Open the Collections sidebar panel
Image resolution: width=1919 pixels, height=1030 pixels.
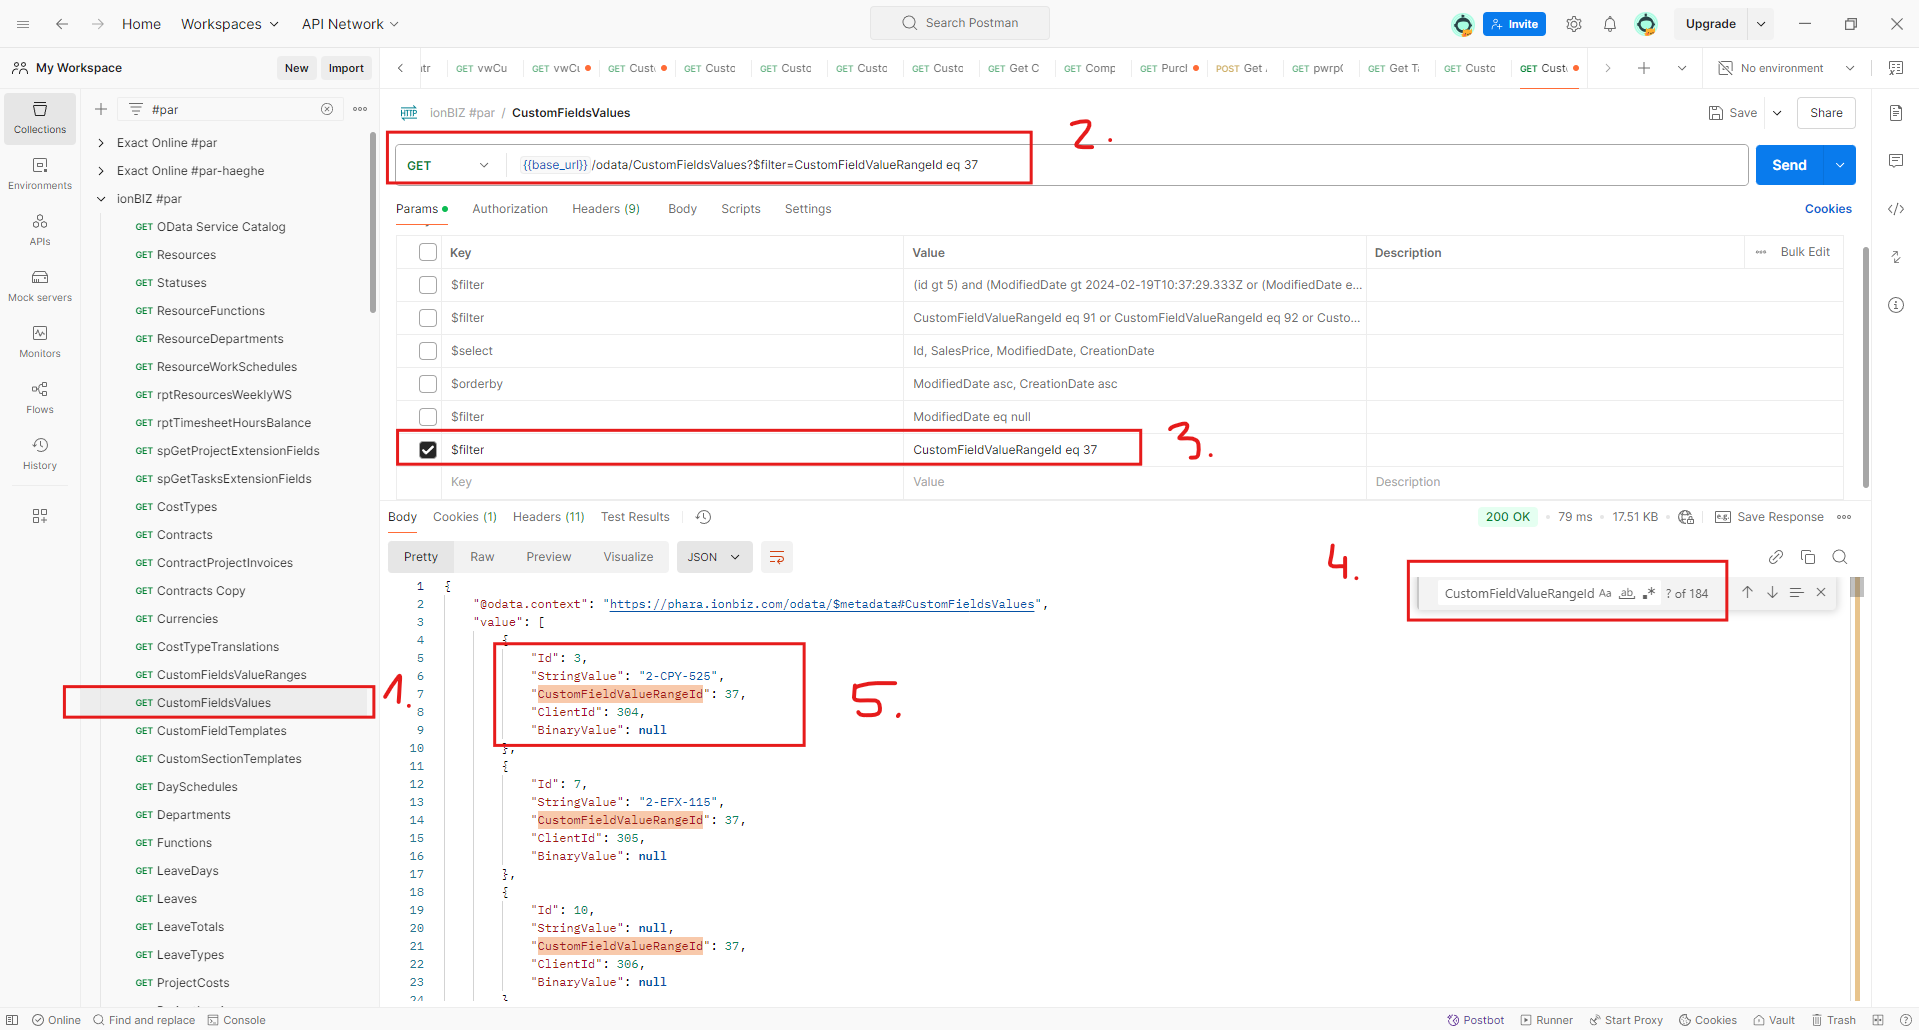40,118
